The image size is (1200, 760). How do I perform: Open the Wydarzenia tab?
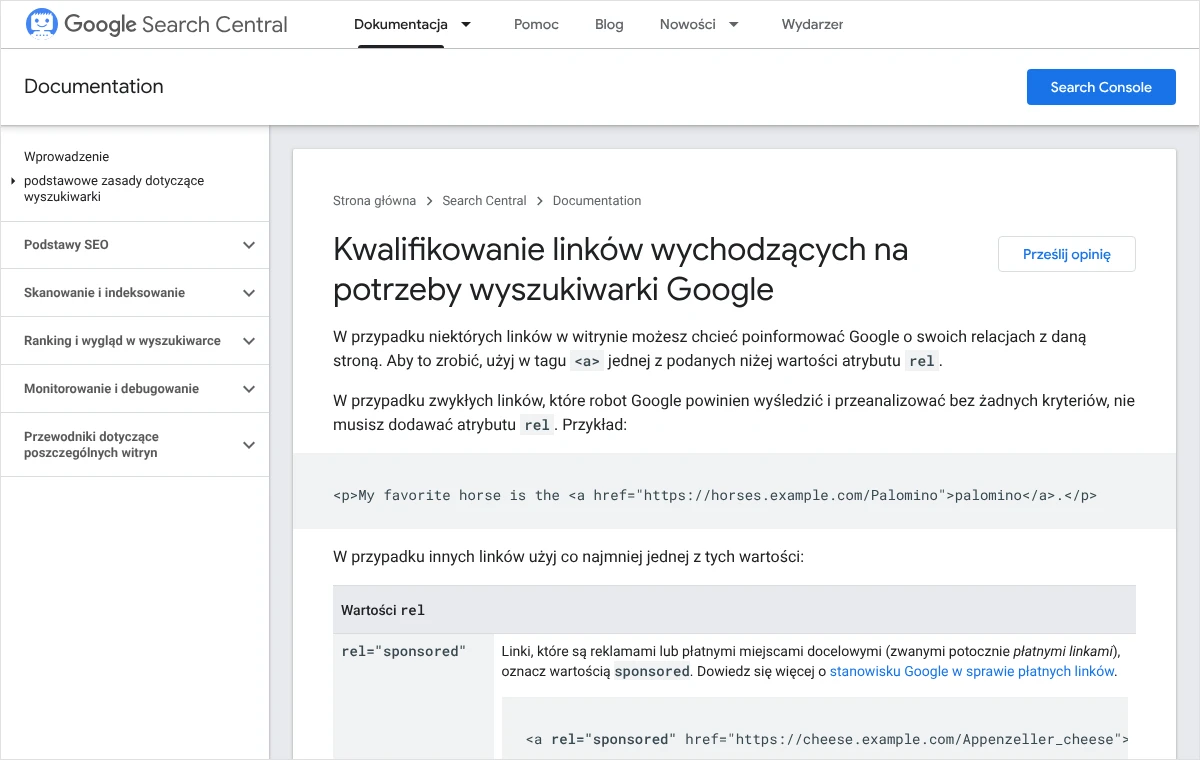click(812, 24)
